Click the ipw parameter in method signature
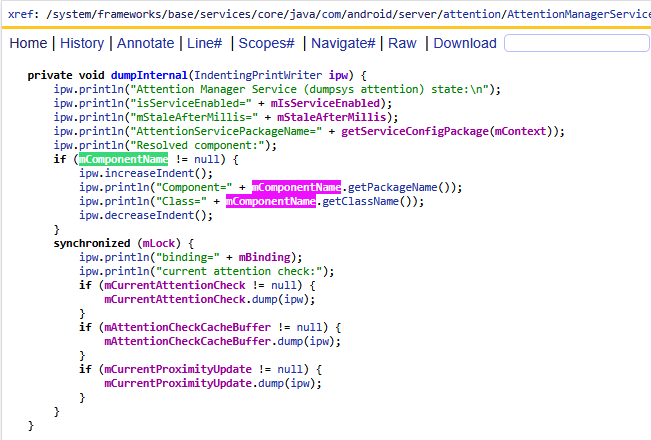 coord(338,75)
